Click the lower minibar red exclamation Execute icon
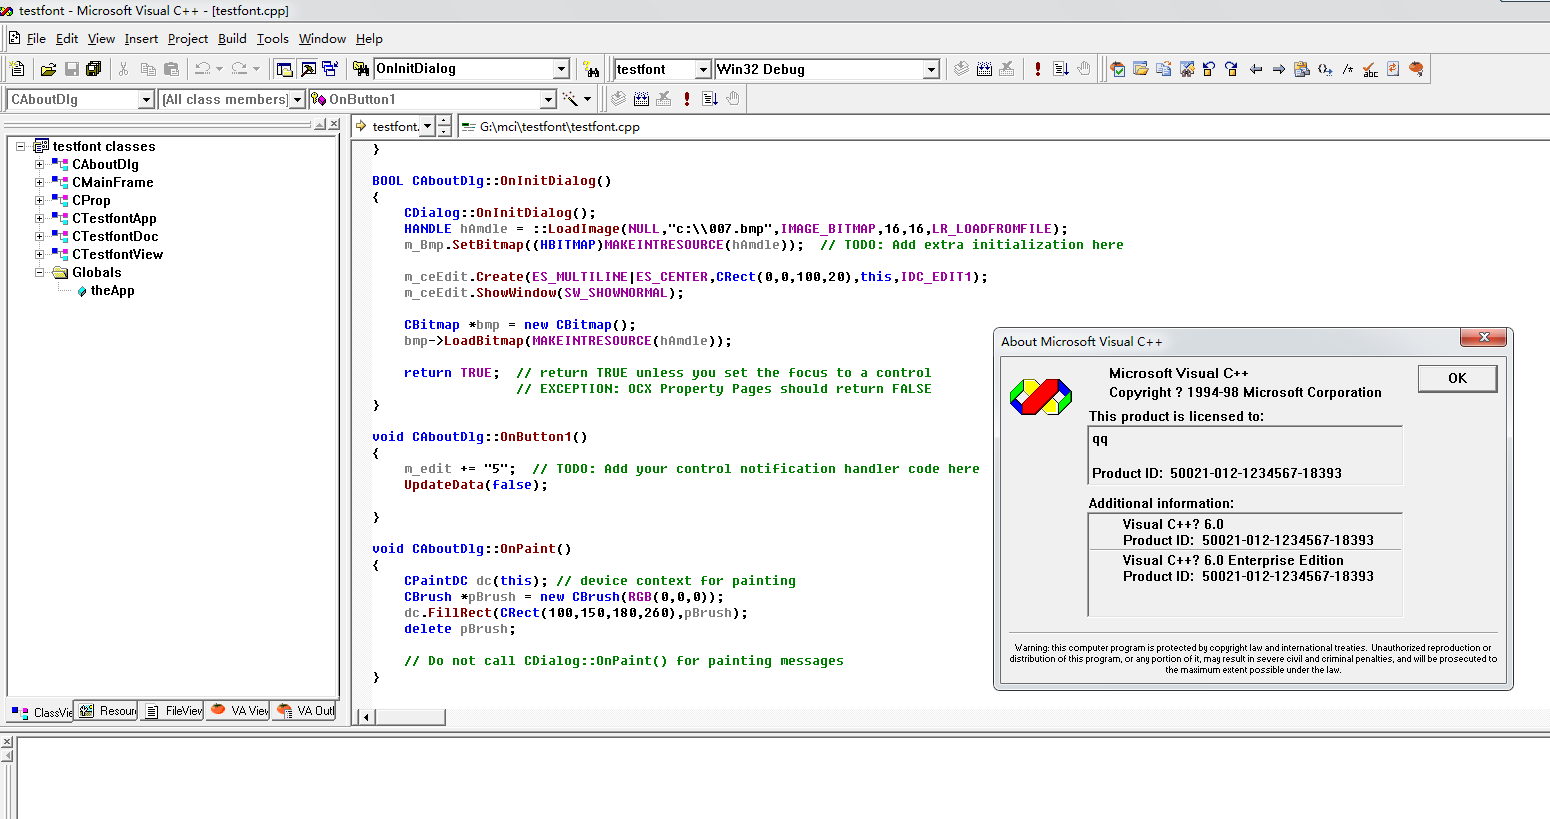The height and width of the screenshot is (819, 1550). tap(687, 99)
